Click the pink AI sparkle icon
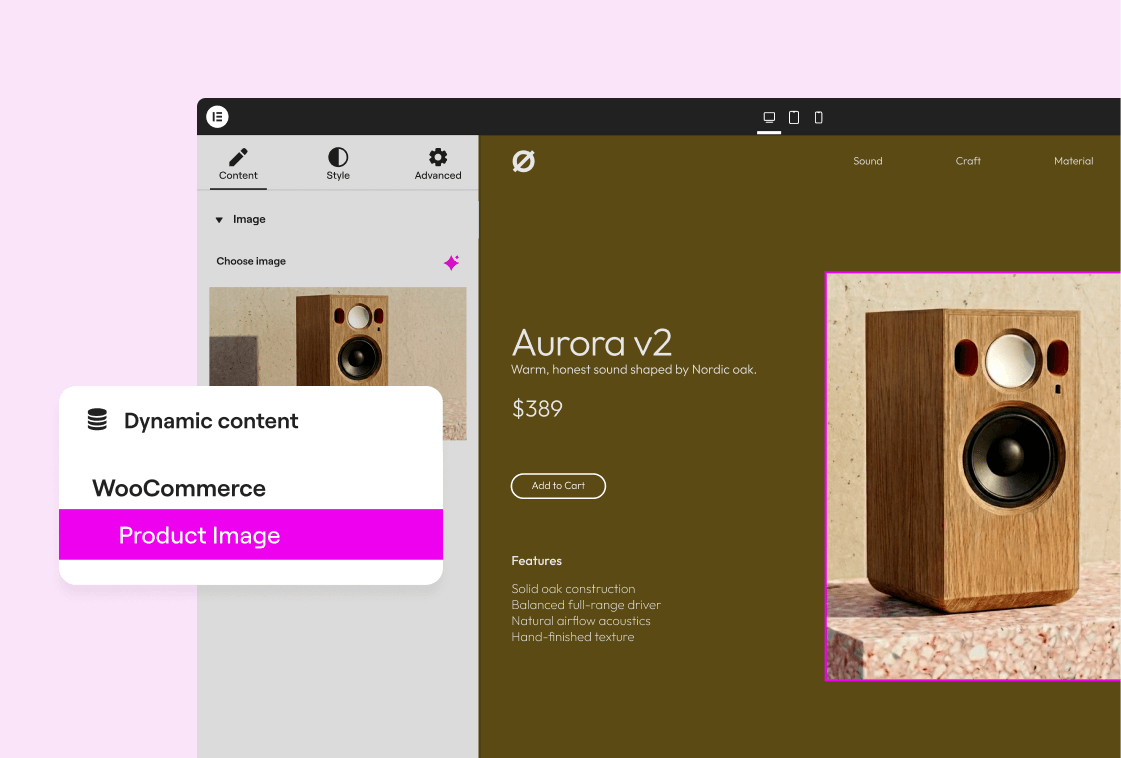Image resolution: width=1121 pixels, height=758 pixels. pyautogui.click(x=452, y=262)
